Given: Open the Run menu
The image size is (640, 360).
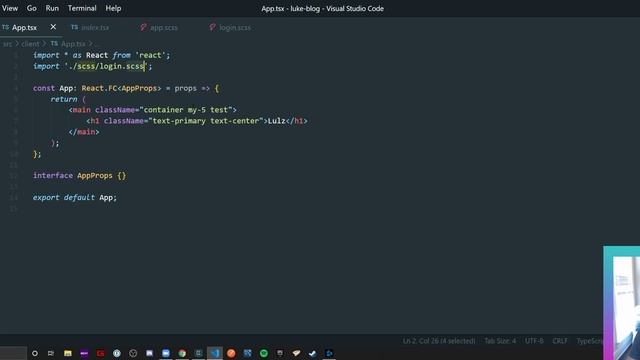Looking at the screenshot, I should [52, 8].
